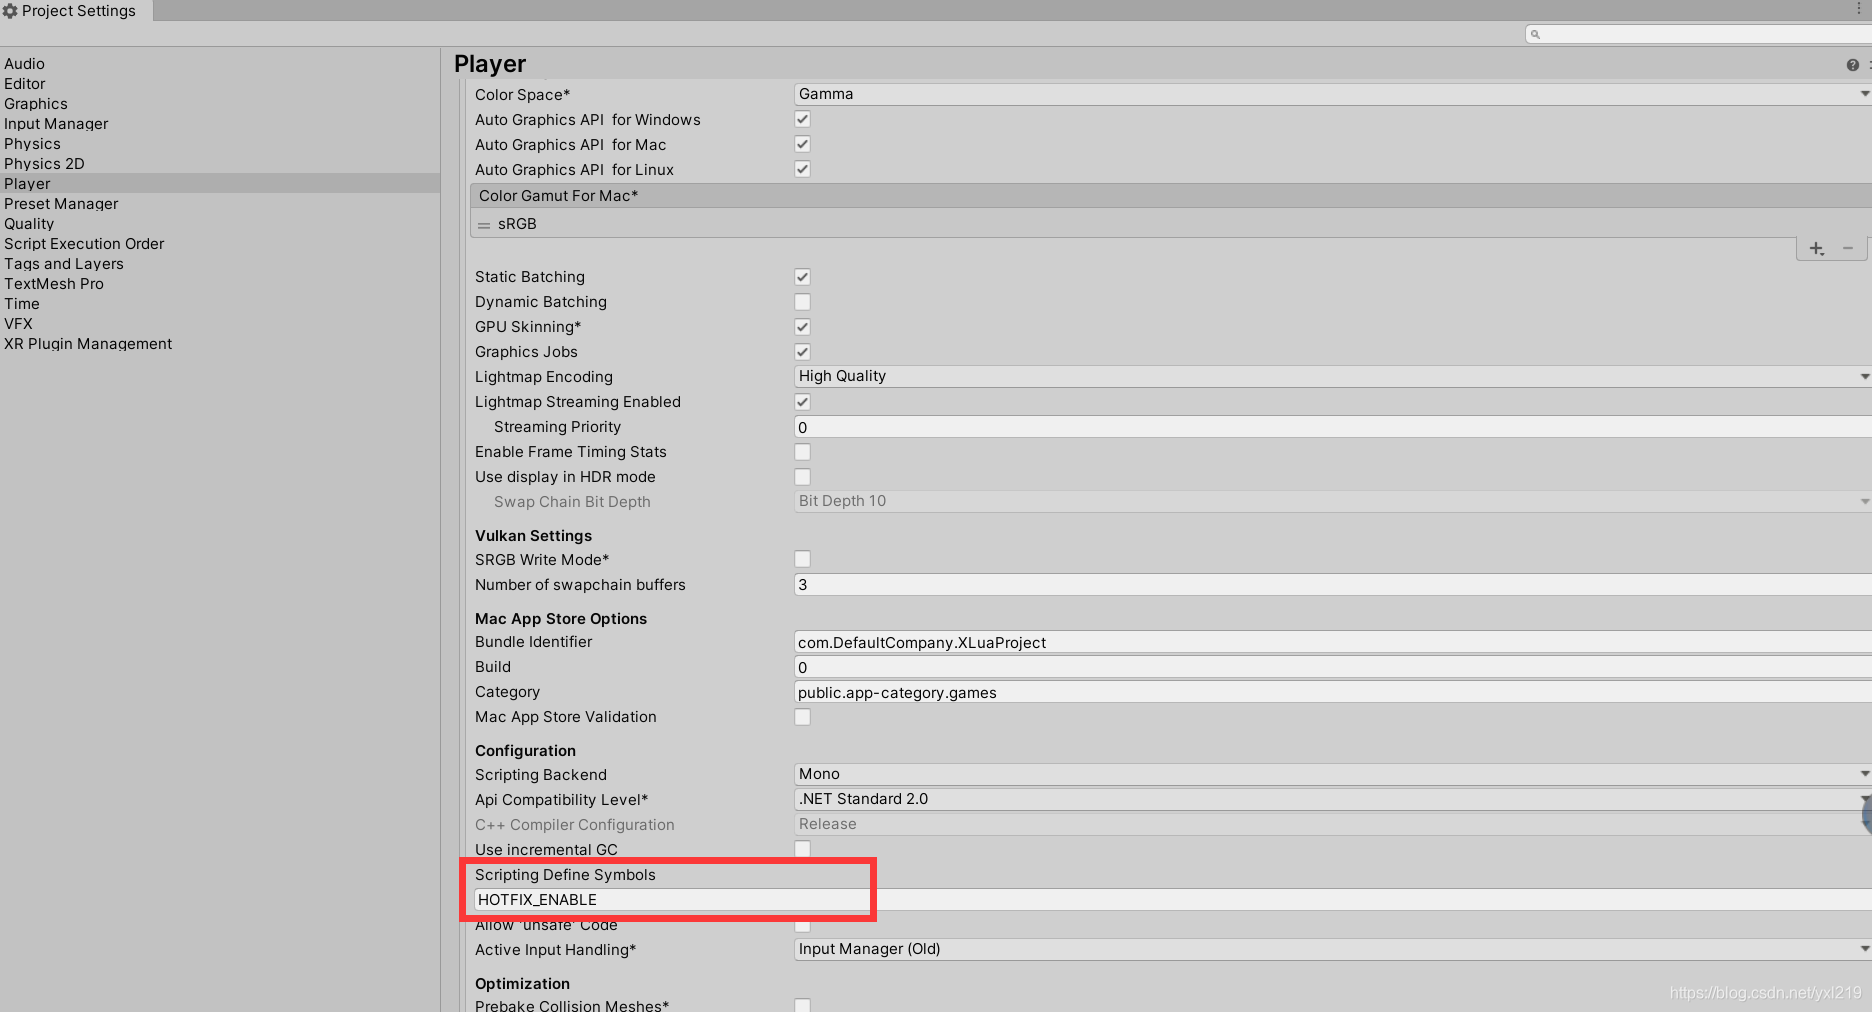Click the Vulkan Settings heading
The image size is (1872, 1012).
[533, 536]
